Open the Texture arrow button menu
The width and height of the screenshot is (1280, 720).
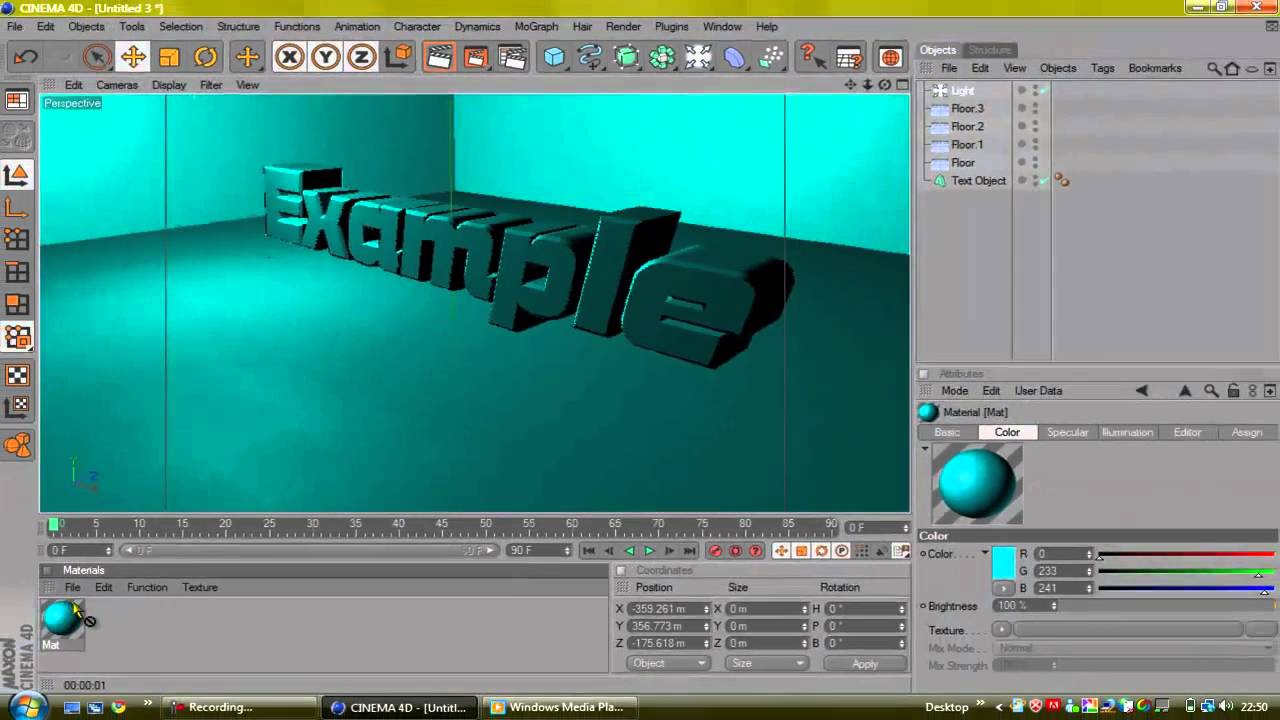(x=1001, y=630)
